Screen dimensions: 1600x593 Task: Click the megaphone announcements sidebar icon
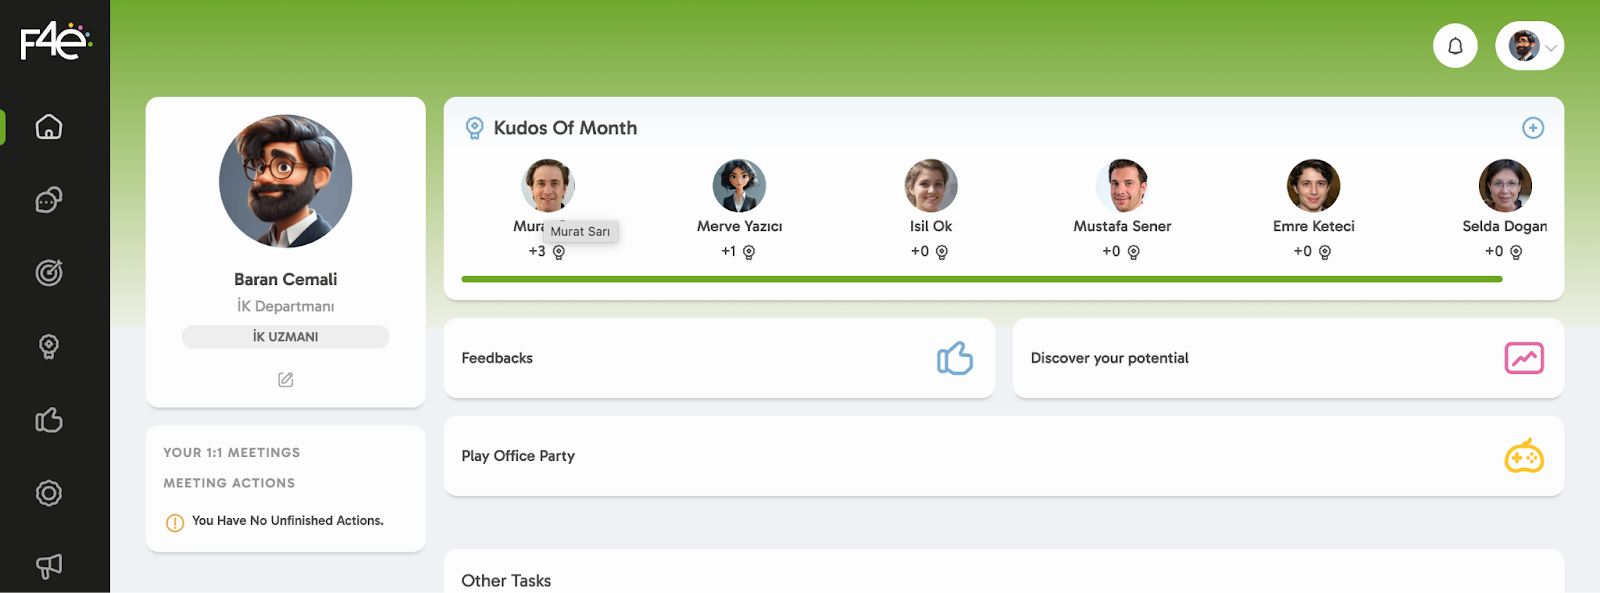pos(48,566)
